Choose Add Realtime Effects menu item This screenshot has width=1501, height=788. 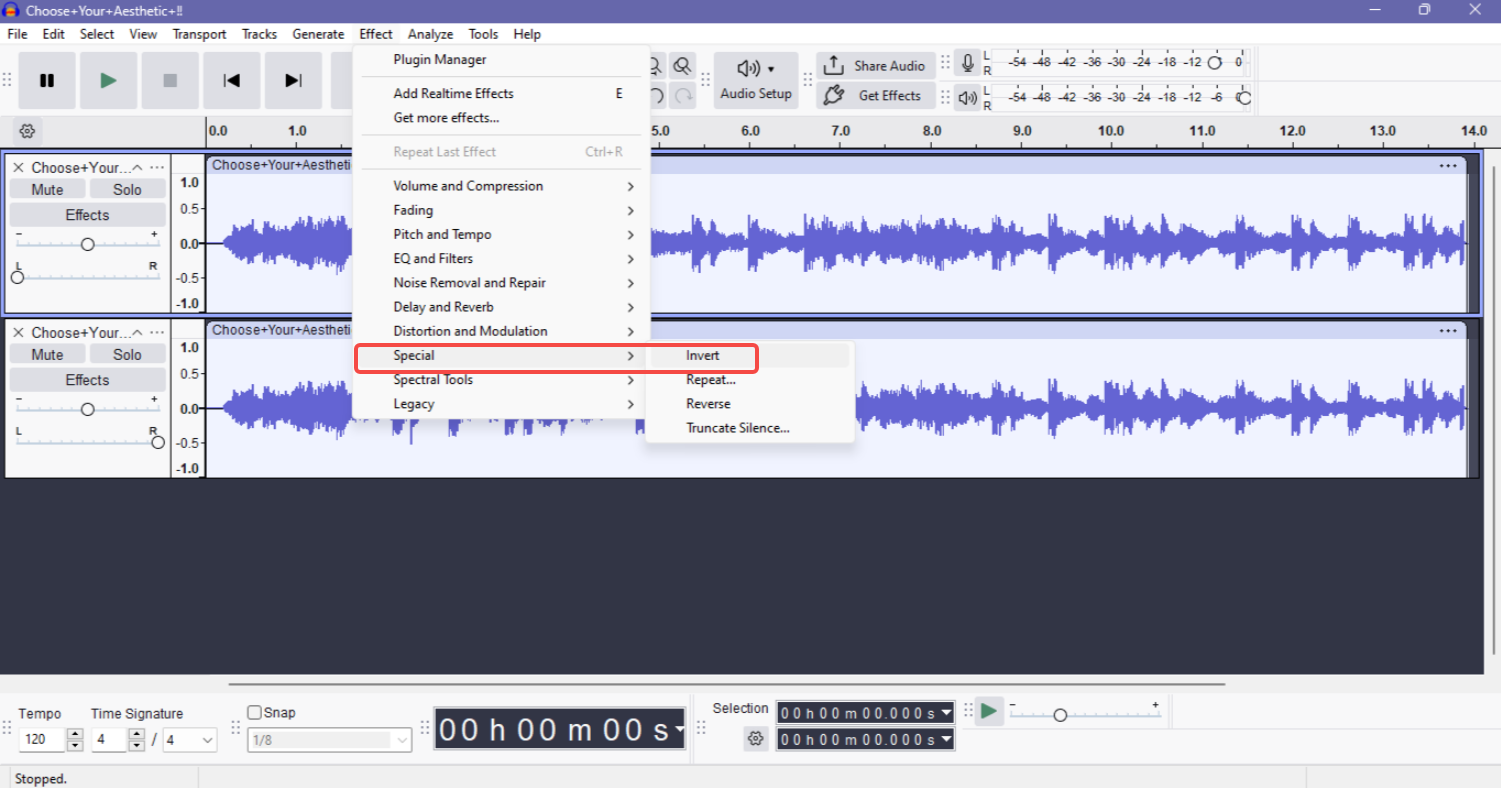pos(502,94)
